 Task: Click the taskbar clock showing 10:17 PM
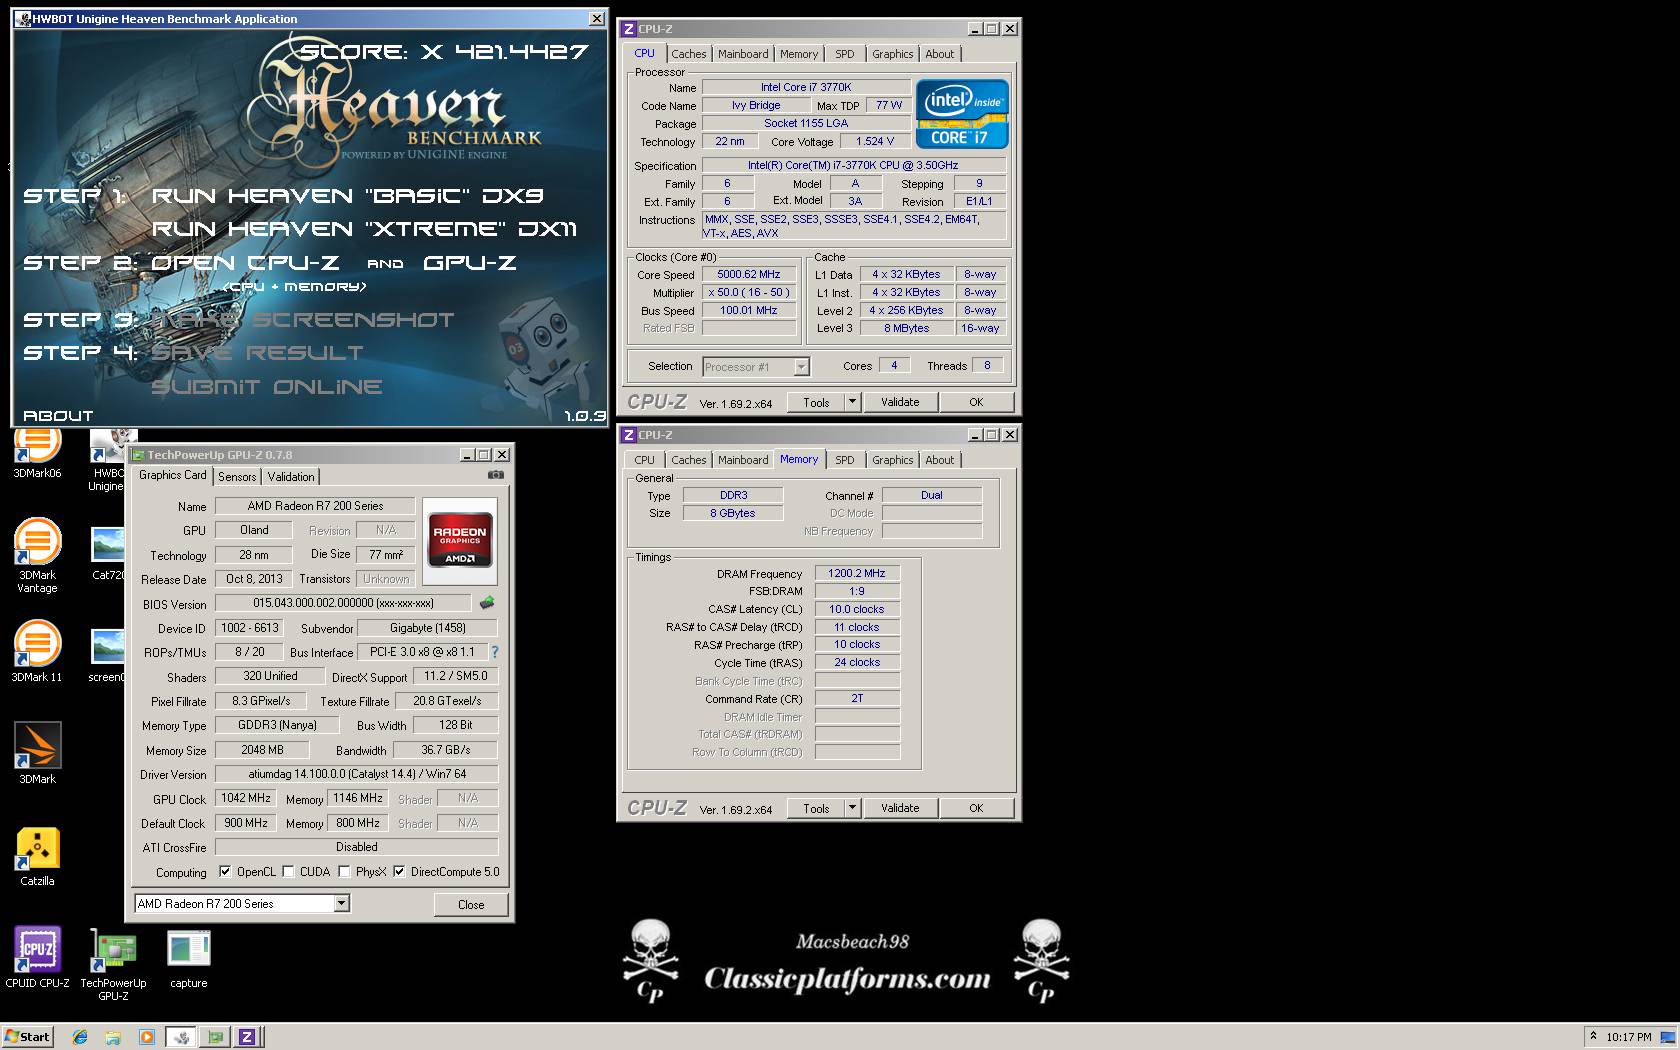pos(1628,1037)
